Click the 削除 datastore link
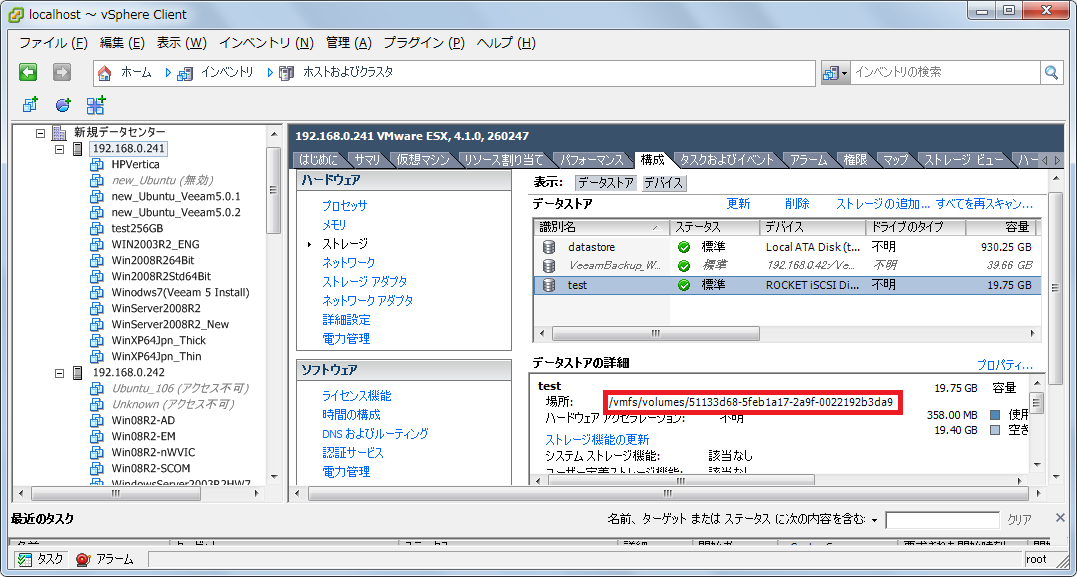Viewport: 1077px width, 577px height. (797, 204)
